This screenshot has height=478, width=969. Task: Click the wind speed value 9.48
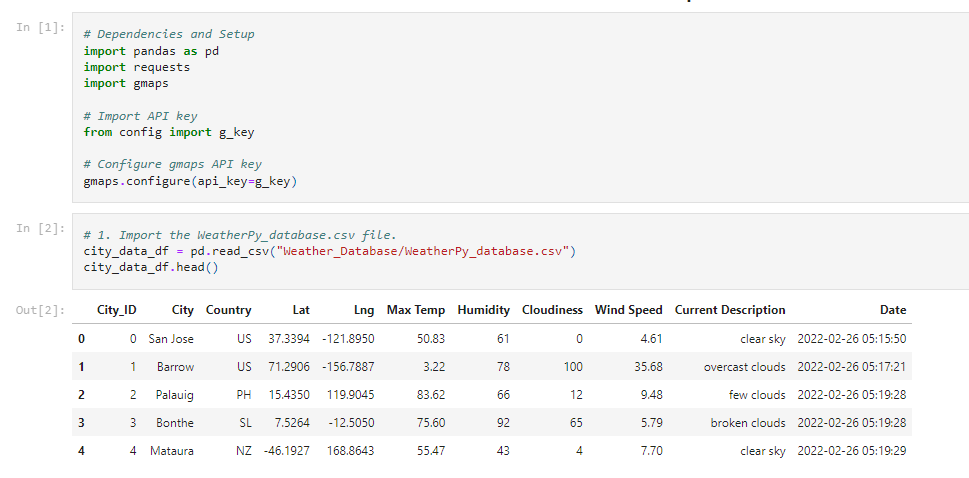pos(652,395)
